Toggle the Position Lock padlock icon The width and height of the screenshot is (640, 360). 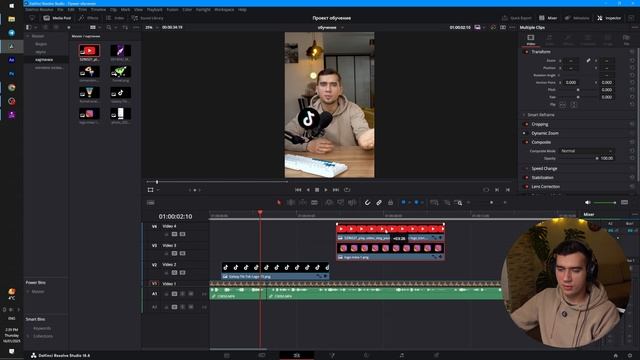click(391, 202)
